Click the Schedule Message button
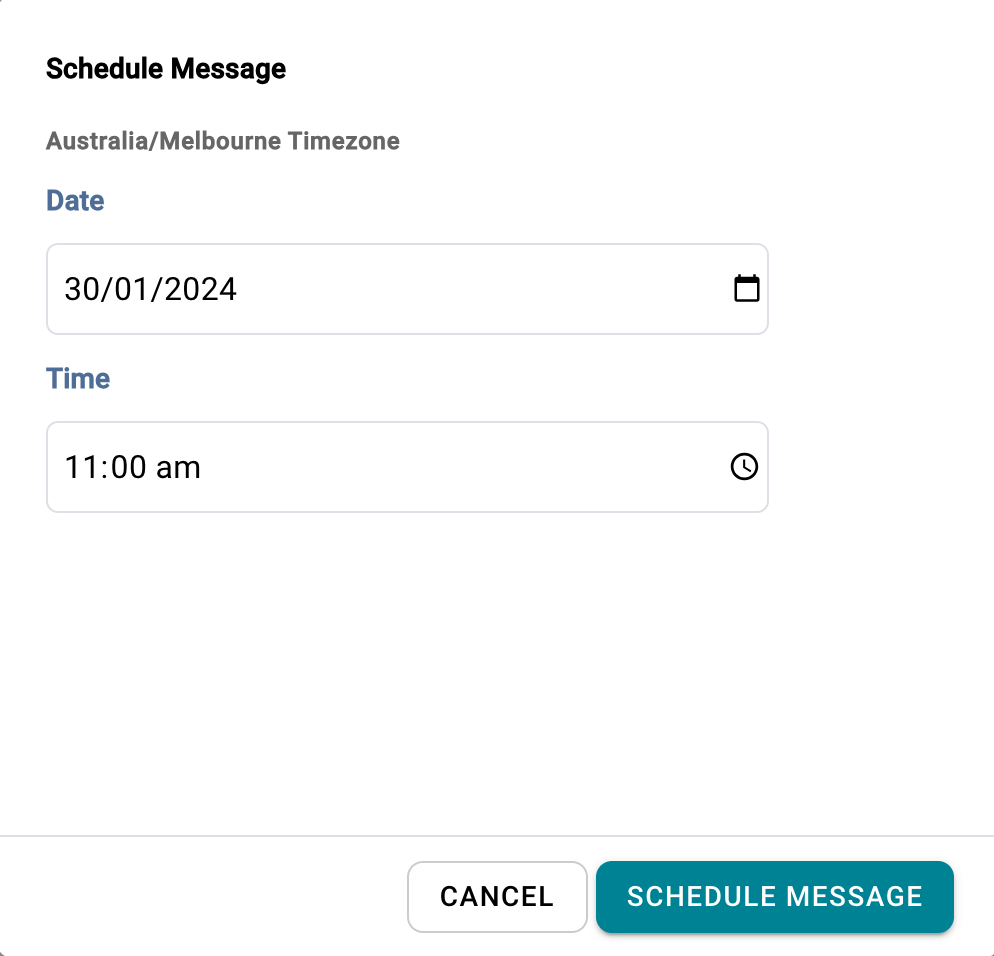994x956 pixels. pyautogui.click(x=774, y=896)
